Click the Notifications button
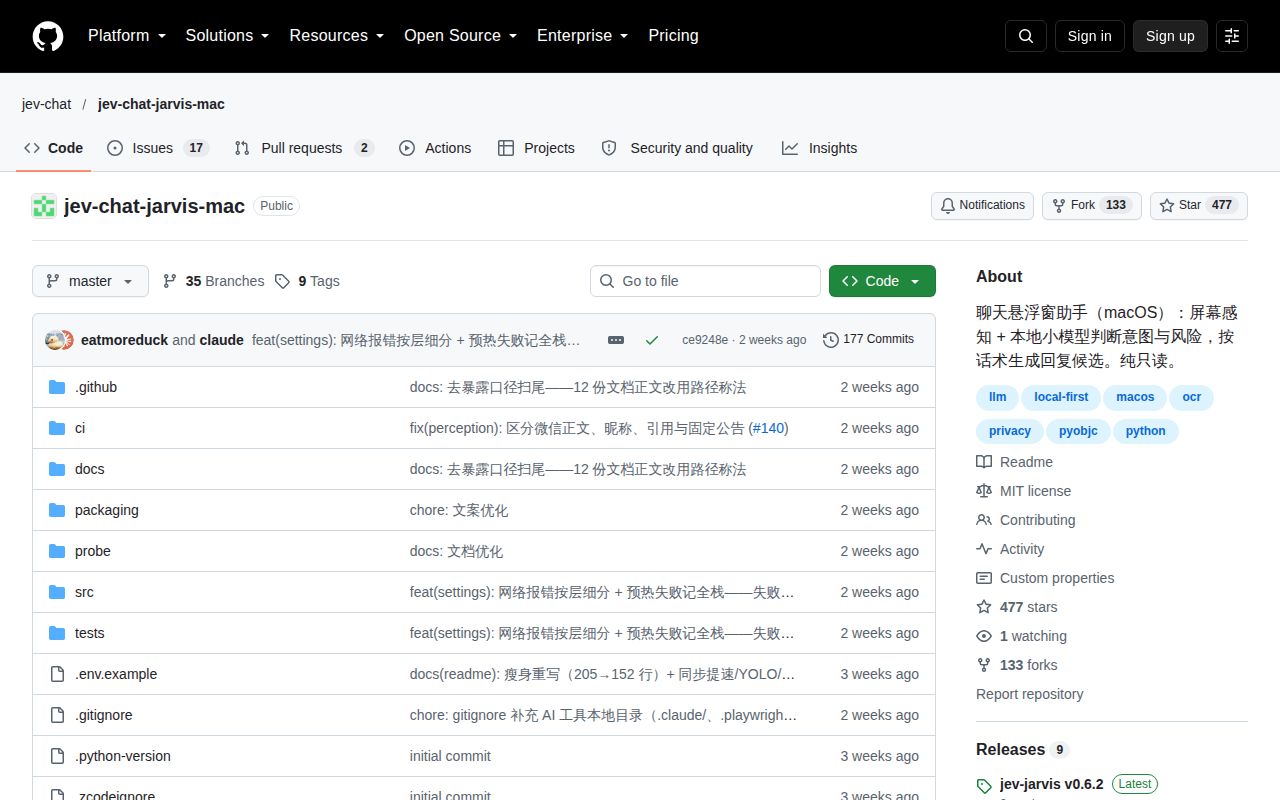This screenshot has height=800, width=1280. click(x=982, y=205)
